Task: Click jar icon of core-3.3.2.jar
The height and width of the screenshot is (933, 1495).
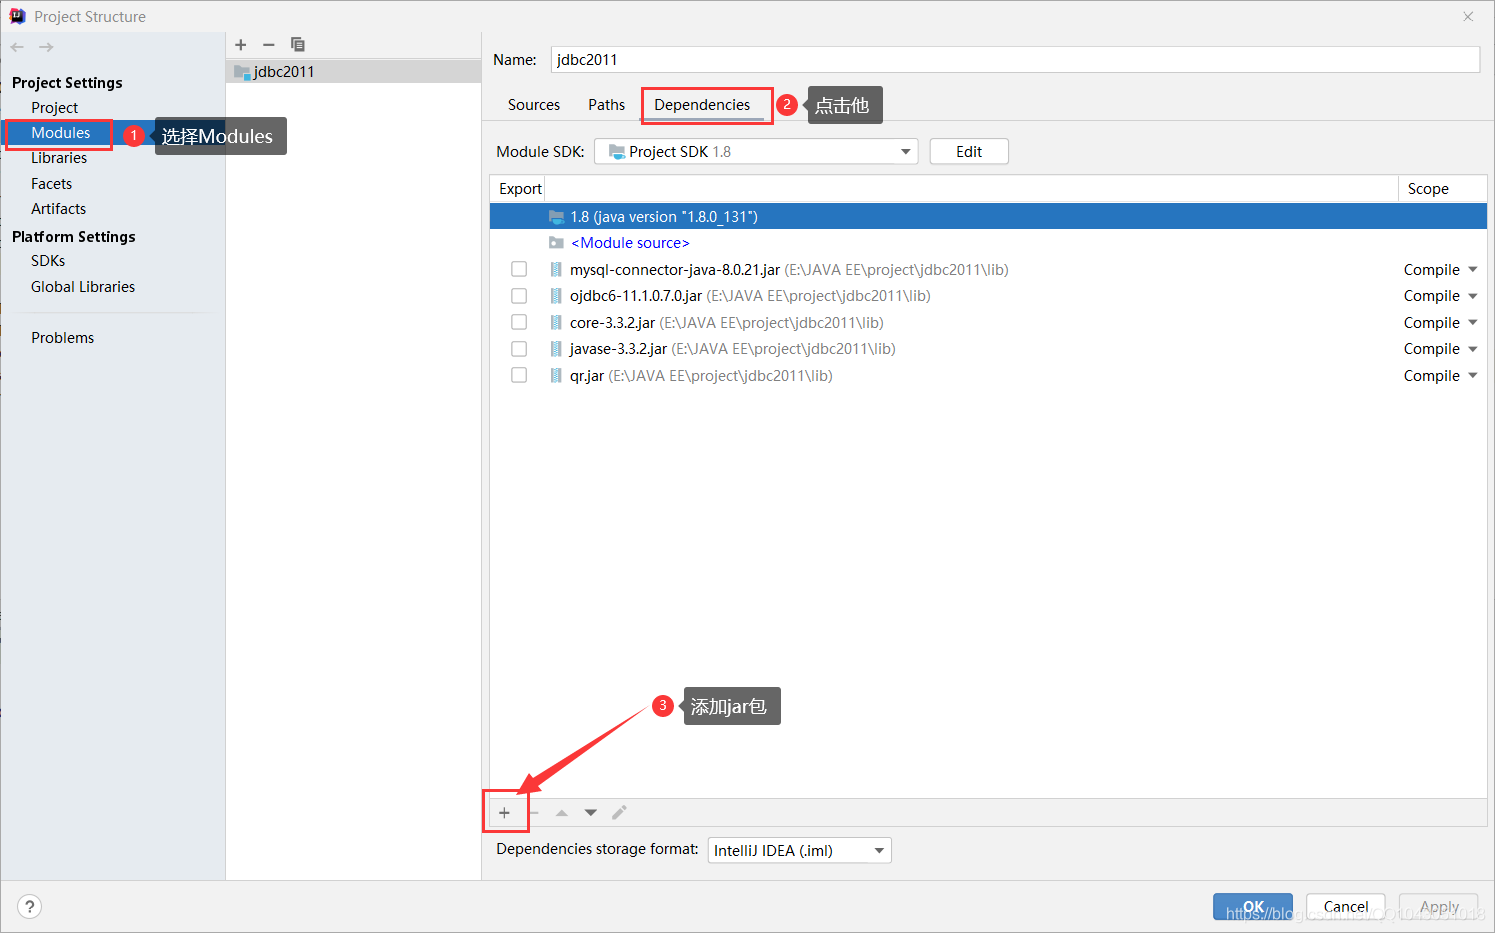Action: pyautogui.click(x=556, y=322)
